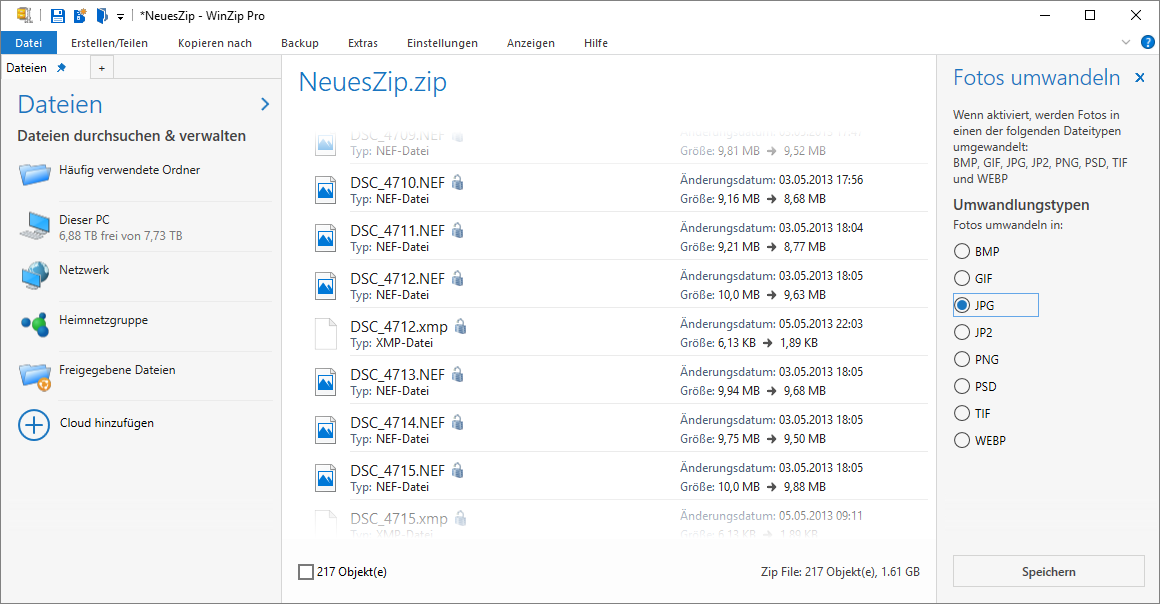
Task: Open the Backup ribbon tab
Action: click(300, 43)
